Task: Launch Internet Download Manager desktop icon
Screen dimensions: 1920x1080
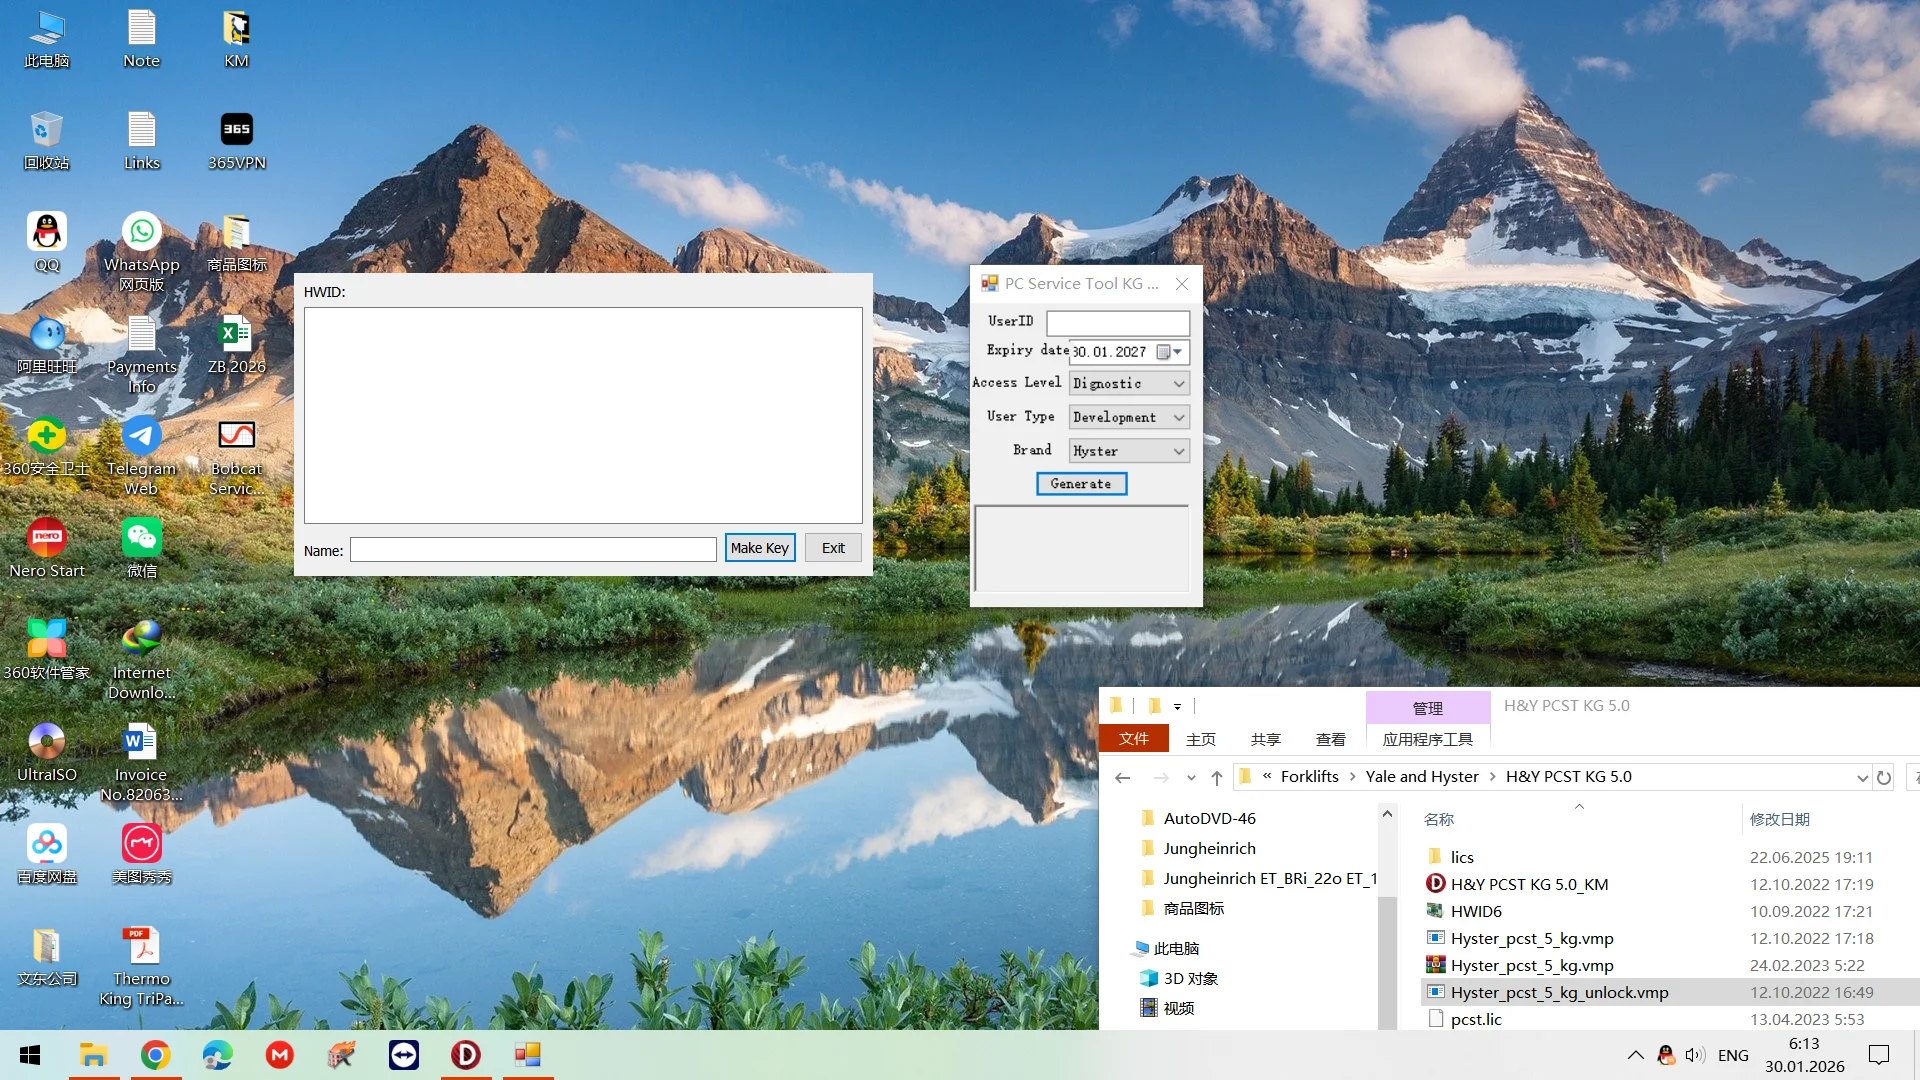Action: [141, 660]
